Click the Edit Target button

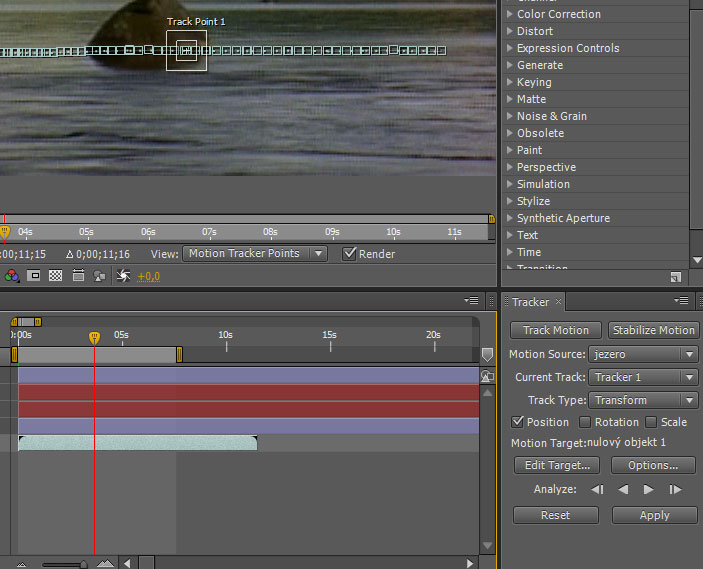click(557, 465)
